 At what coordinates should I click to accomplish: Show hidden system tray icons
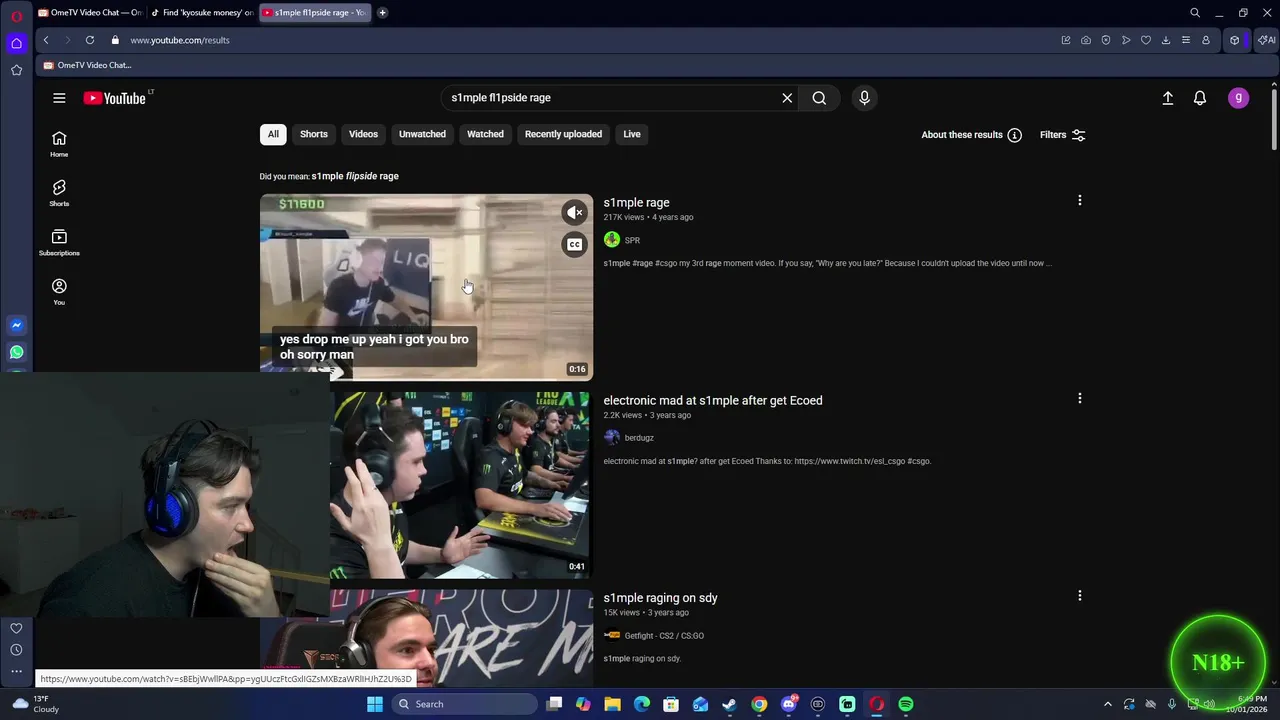click(x=1107, y=704)
